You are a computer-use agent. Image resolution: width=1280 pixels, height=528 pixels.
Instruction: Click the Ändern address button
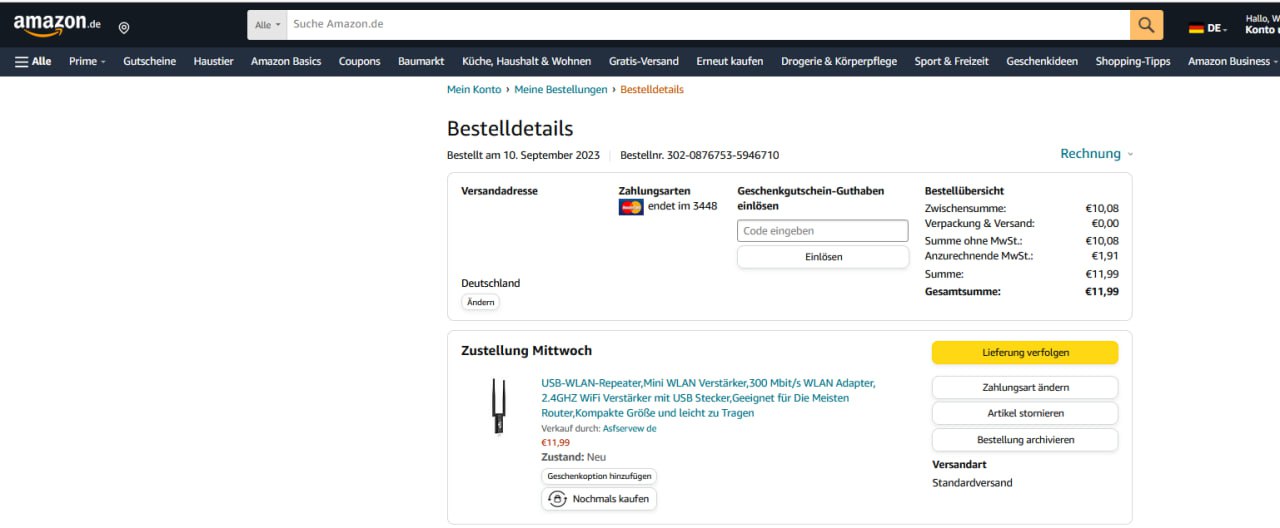click(x=481, y=302)
